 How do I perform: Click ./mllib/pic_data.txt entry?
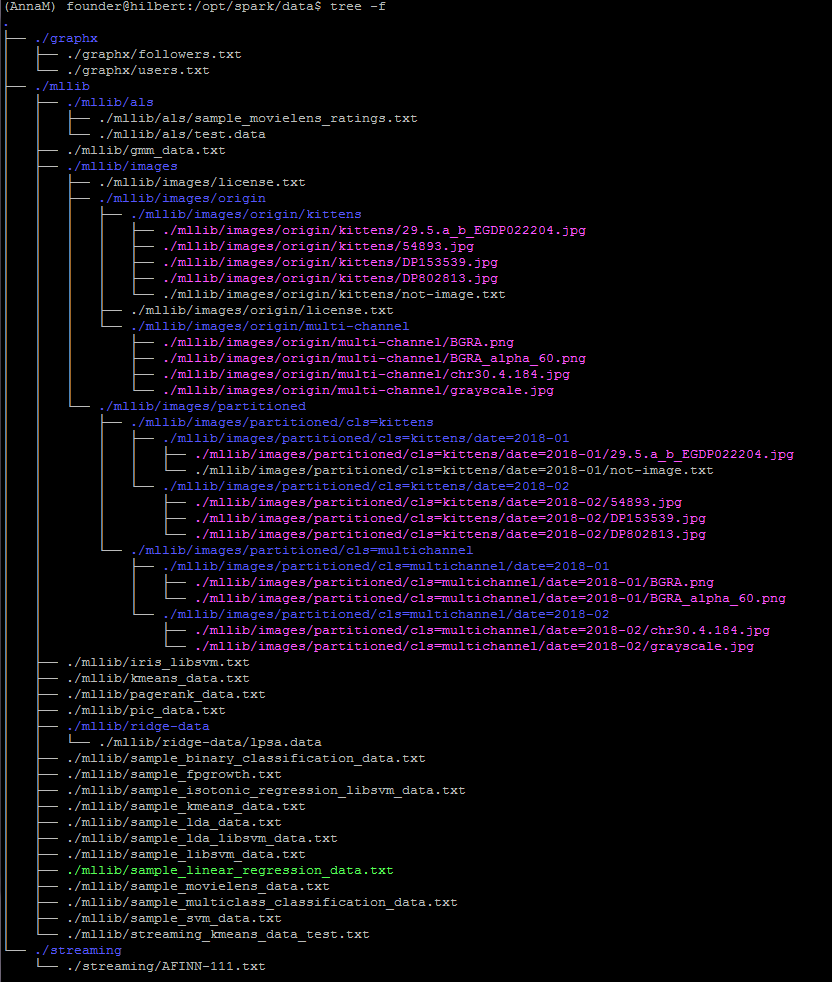(x=146, y=711)
